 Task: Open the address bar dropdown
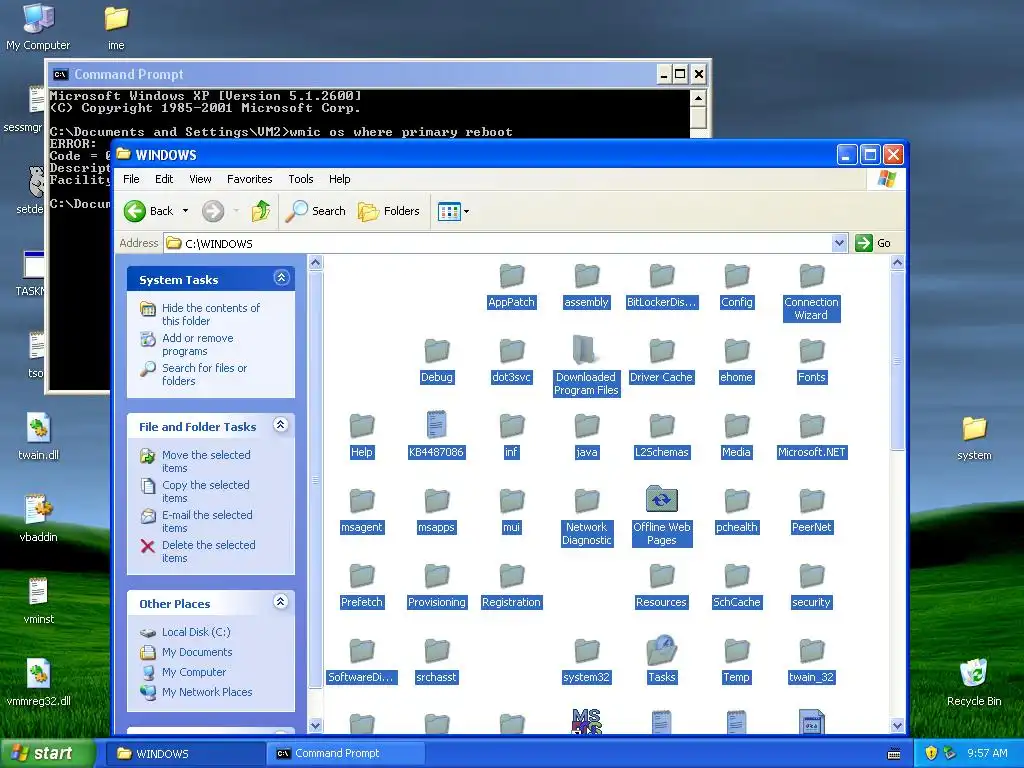(x=839, y=243)
